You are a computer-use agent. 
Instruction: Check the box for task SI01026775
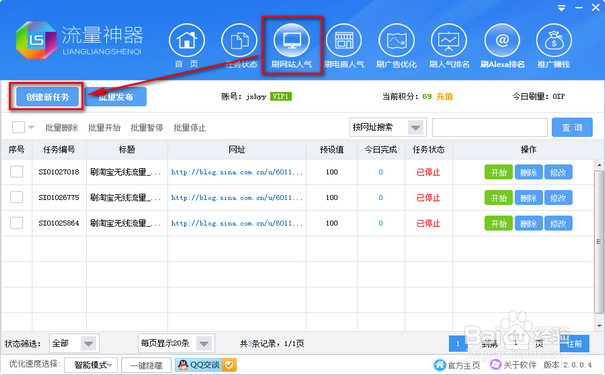tap(16, 197)
